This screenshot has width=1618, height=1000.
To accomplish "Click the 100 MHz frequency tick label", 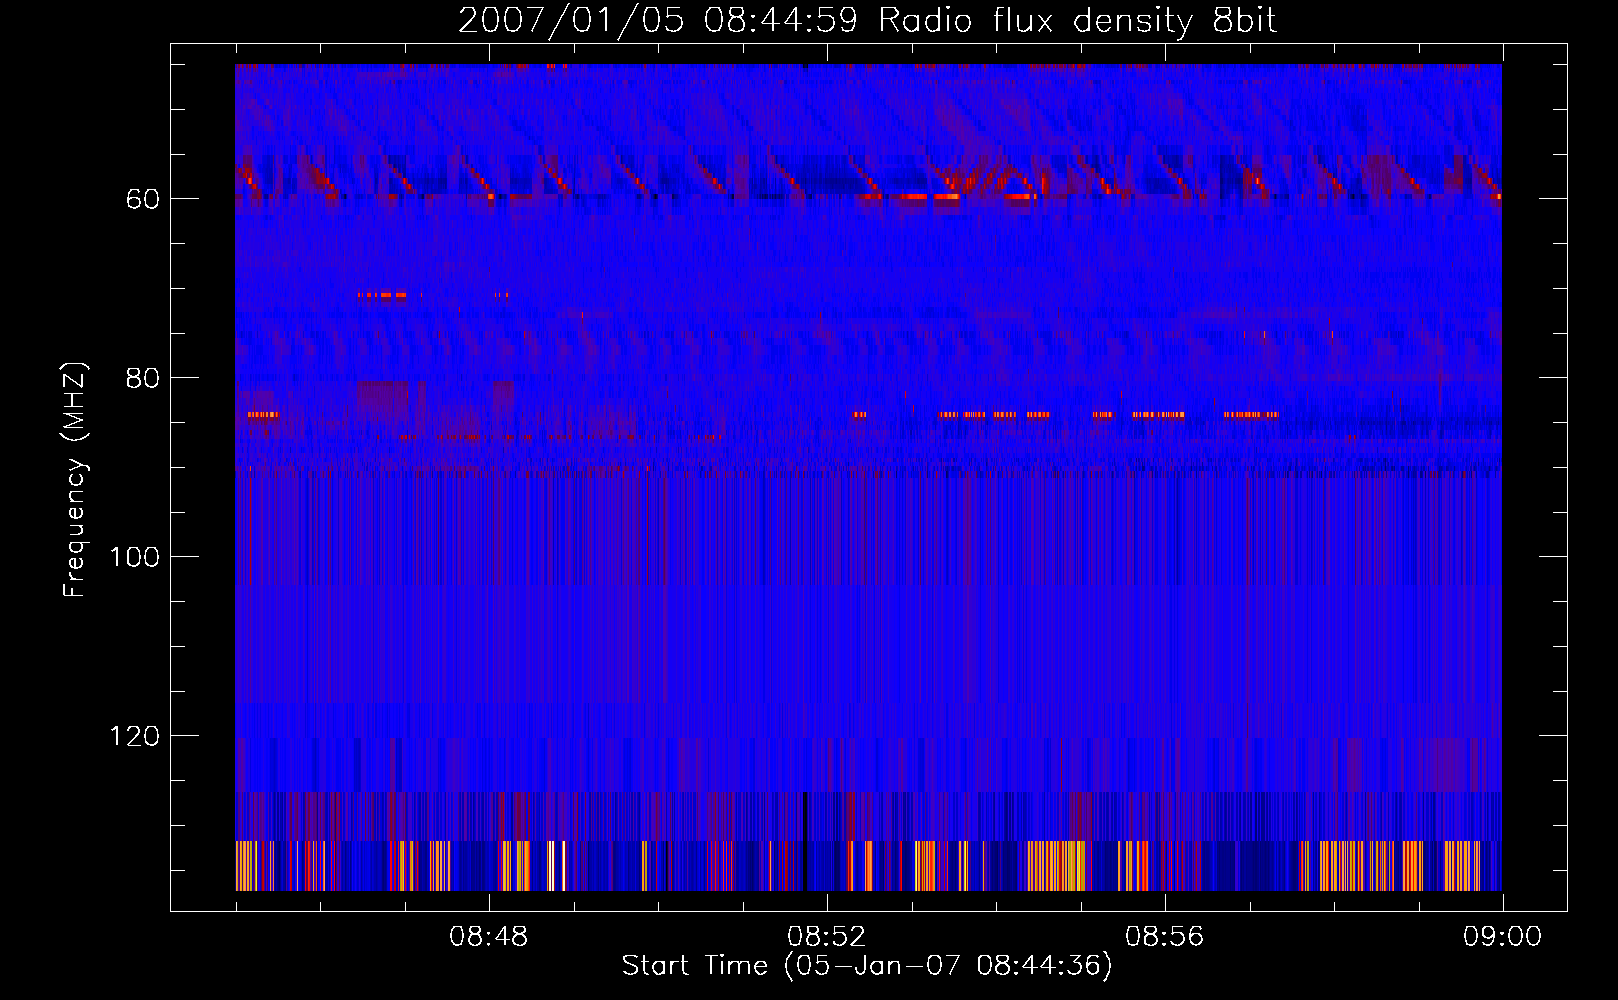I will [135, 557].
